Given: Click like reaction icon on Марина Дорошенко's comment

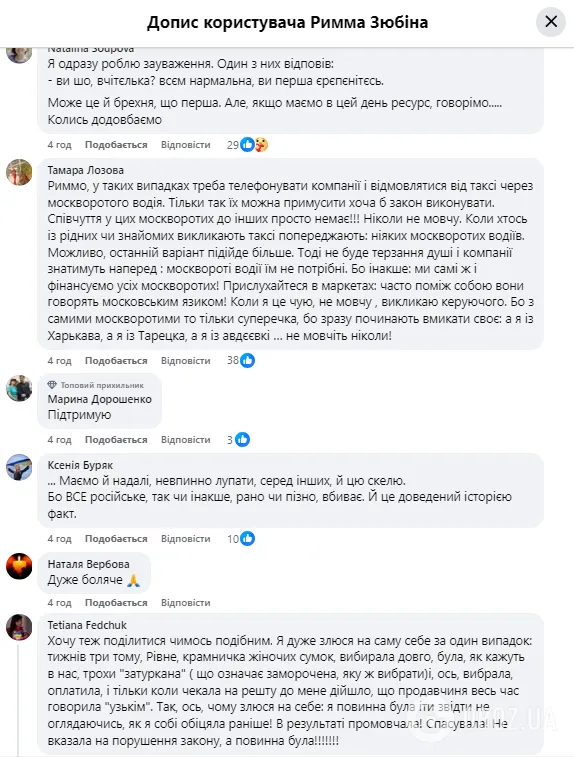Looking at the screenshot, I should tap(242, 440).
